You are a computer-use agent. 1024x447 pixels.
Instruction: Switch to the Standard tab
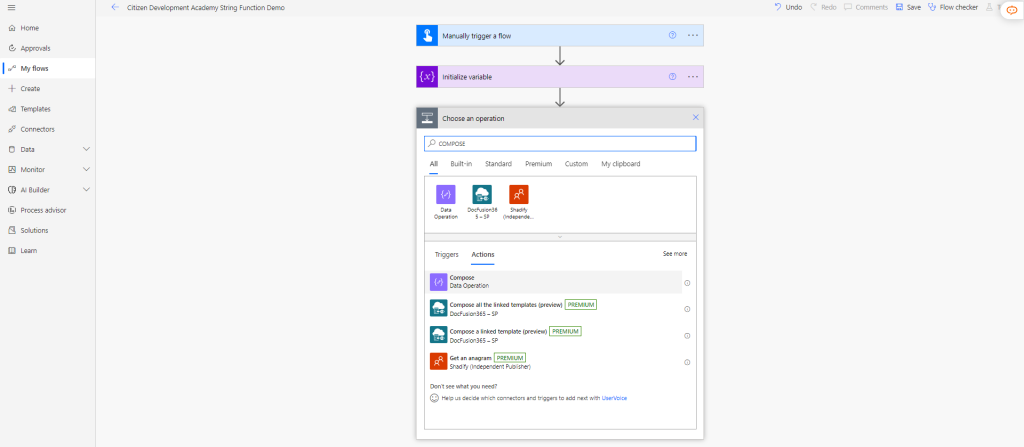[x=498, y=164]
